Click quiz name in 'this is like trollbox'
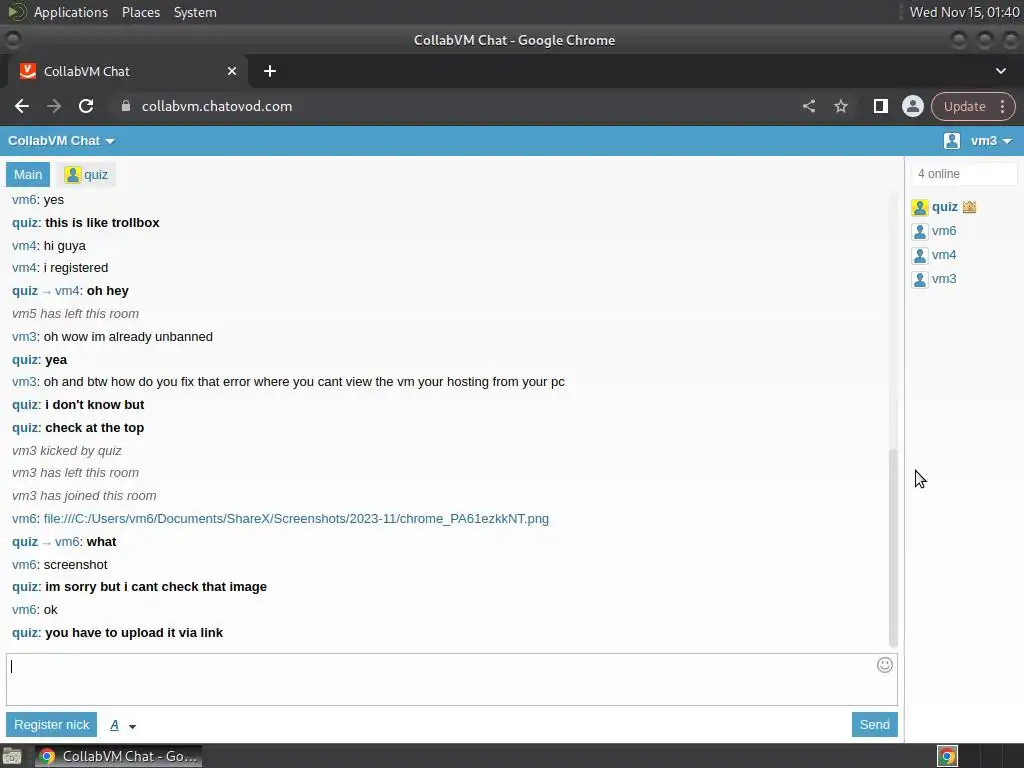The image size is (1024, 768). point(25,223)
